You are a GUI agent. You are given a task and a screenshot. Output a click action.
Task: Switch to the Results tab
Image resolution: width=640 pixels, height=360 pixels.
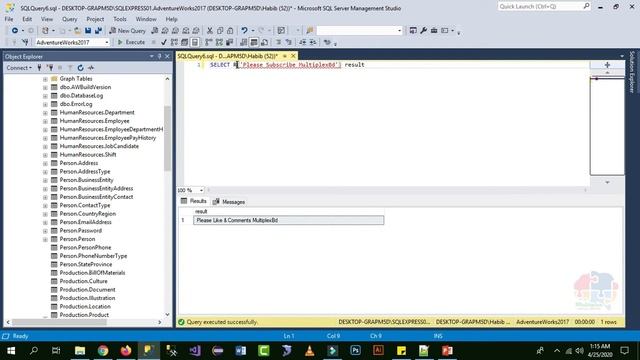click(194, 201)
